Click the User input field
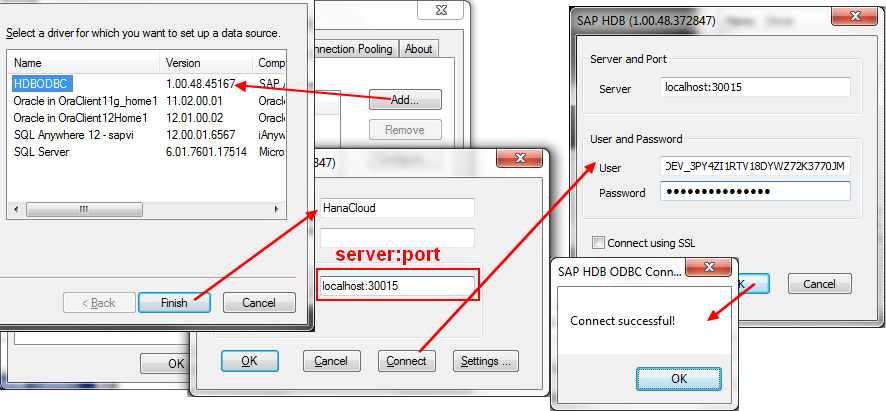Screen dimensions: 886x411 [754, 165]
